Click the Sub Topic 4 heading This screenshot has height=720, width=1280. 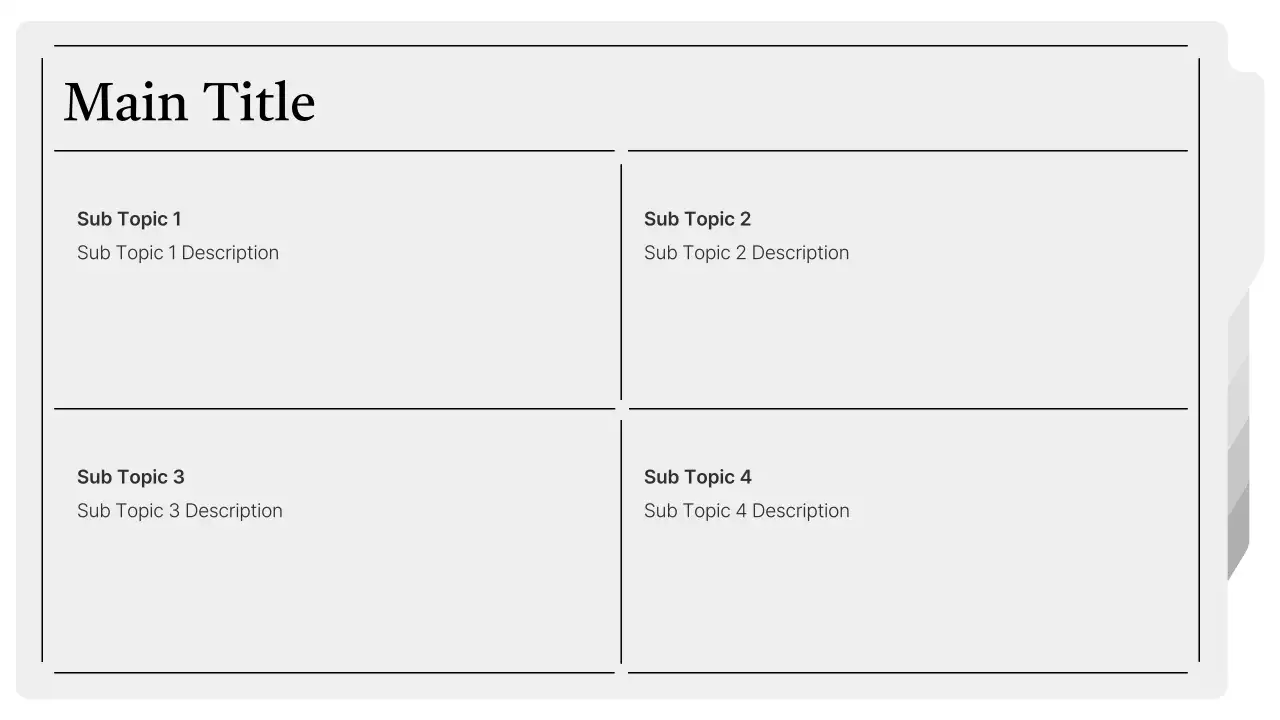point(697,477)
